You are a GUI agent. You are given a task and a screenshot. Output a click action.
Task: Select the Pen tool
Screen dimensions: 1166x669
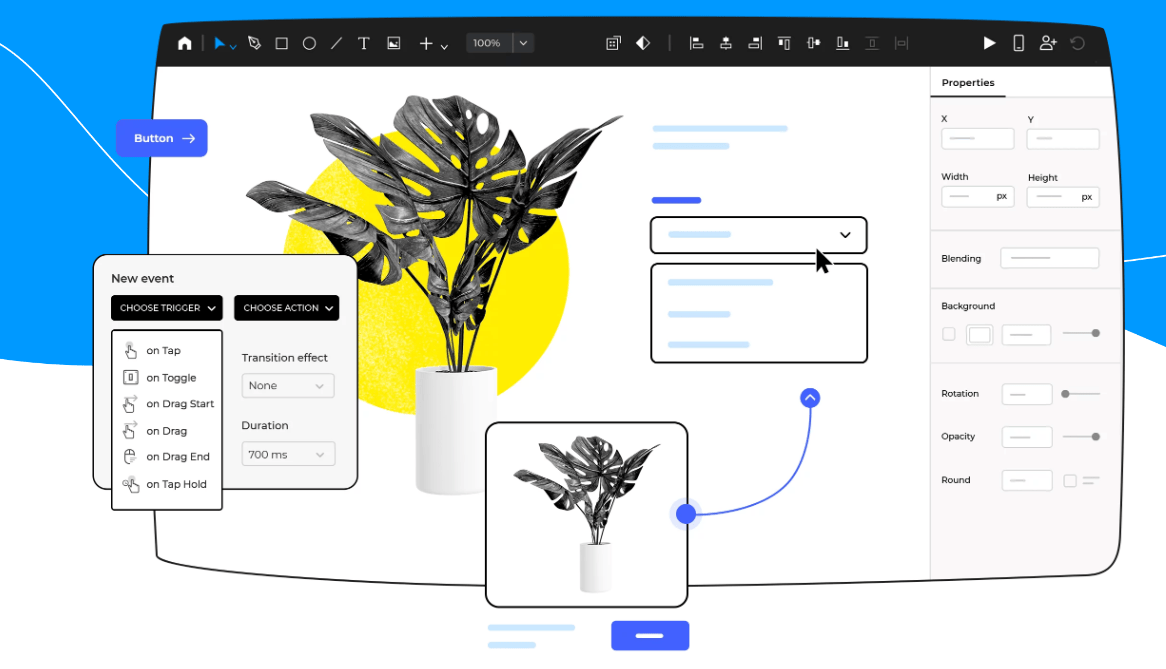(254, 43)
